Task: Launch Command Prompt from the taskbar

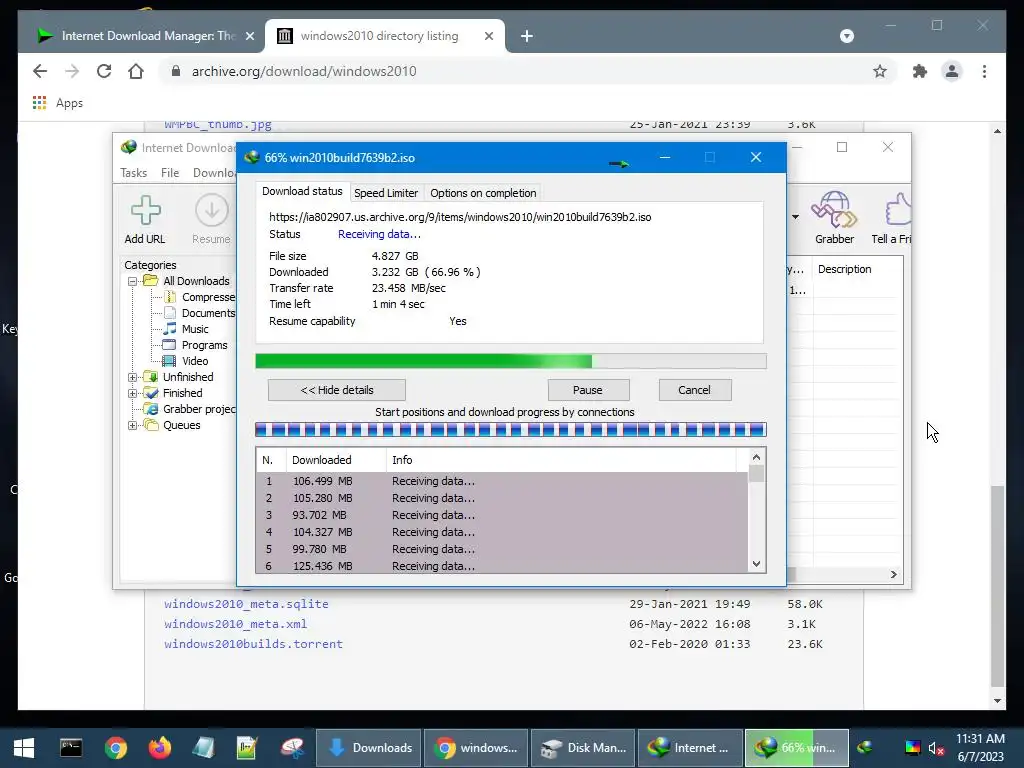Action: point(71,748)
